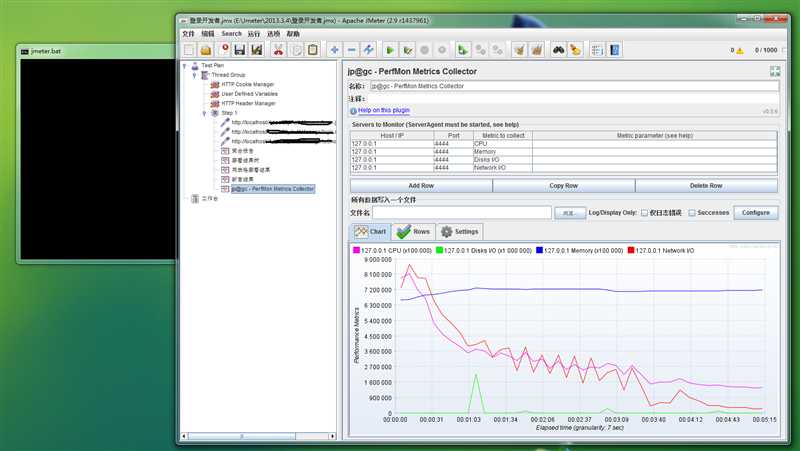
Task: Click Remote Start All toolbar icon
Action: [x=463, y=50]
